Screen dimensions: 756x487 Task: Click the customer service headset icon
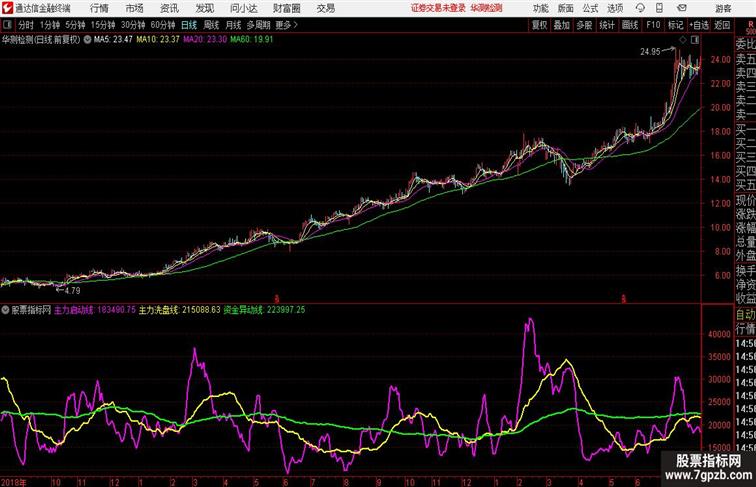pos(640,8)
